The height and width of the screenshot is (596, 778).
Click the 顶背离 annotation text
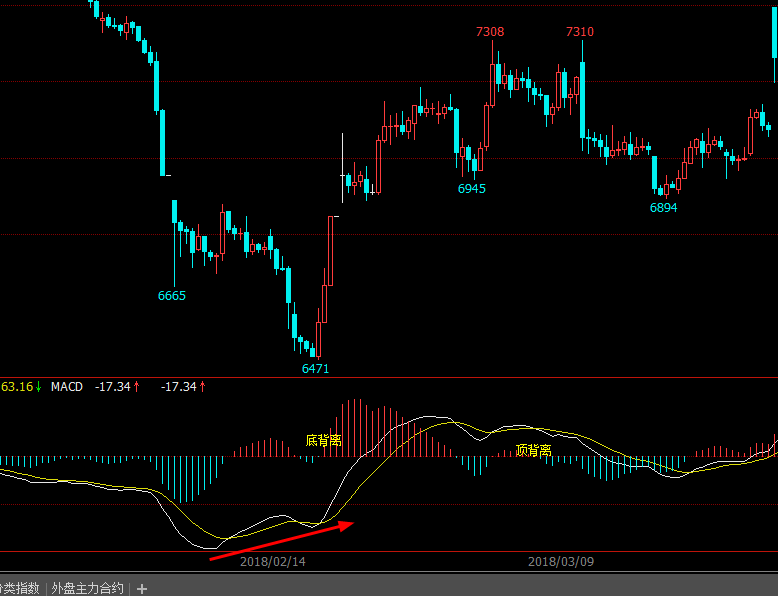click(533, 450)
